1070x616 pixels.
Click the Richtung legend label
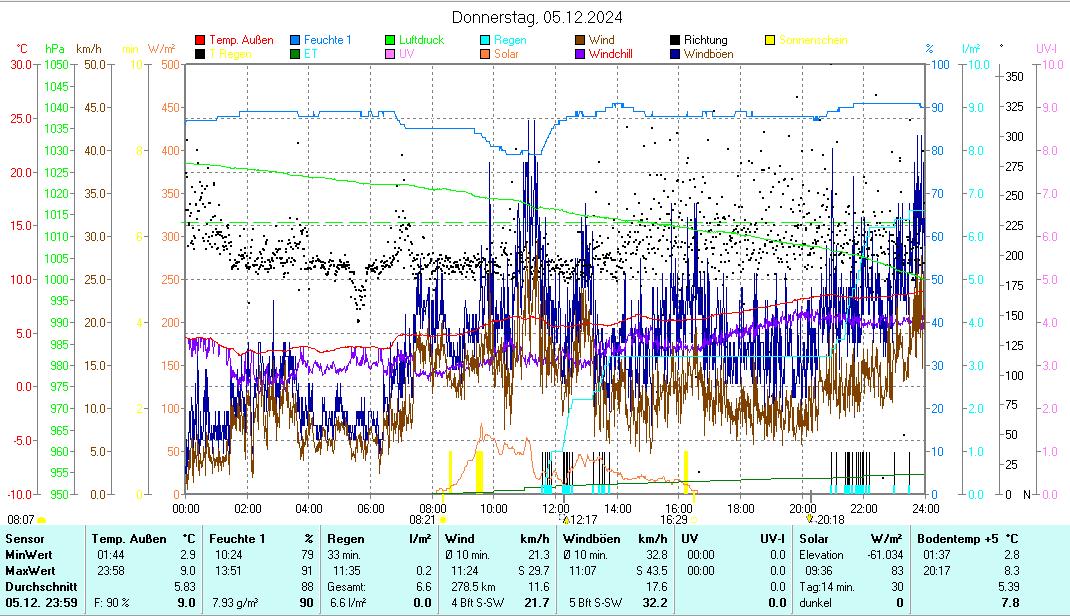coord(706,40)
